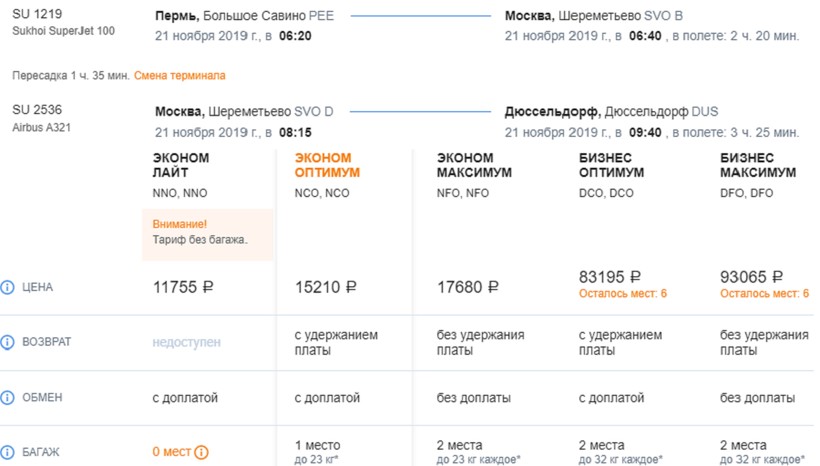This screenshot has height=466, width=820.
Task: Click the 11755 ₽ price
Action: point(183,288)
